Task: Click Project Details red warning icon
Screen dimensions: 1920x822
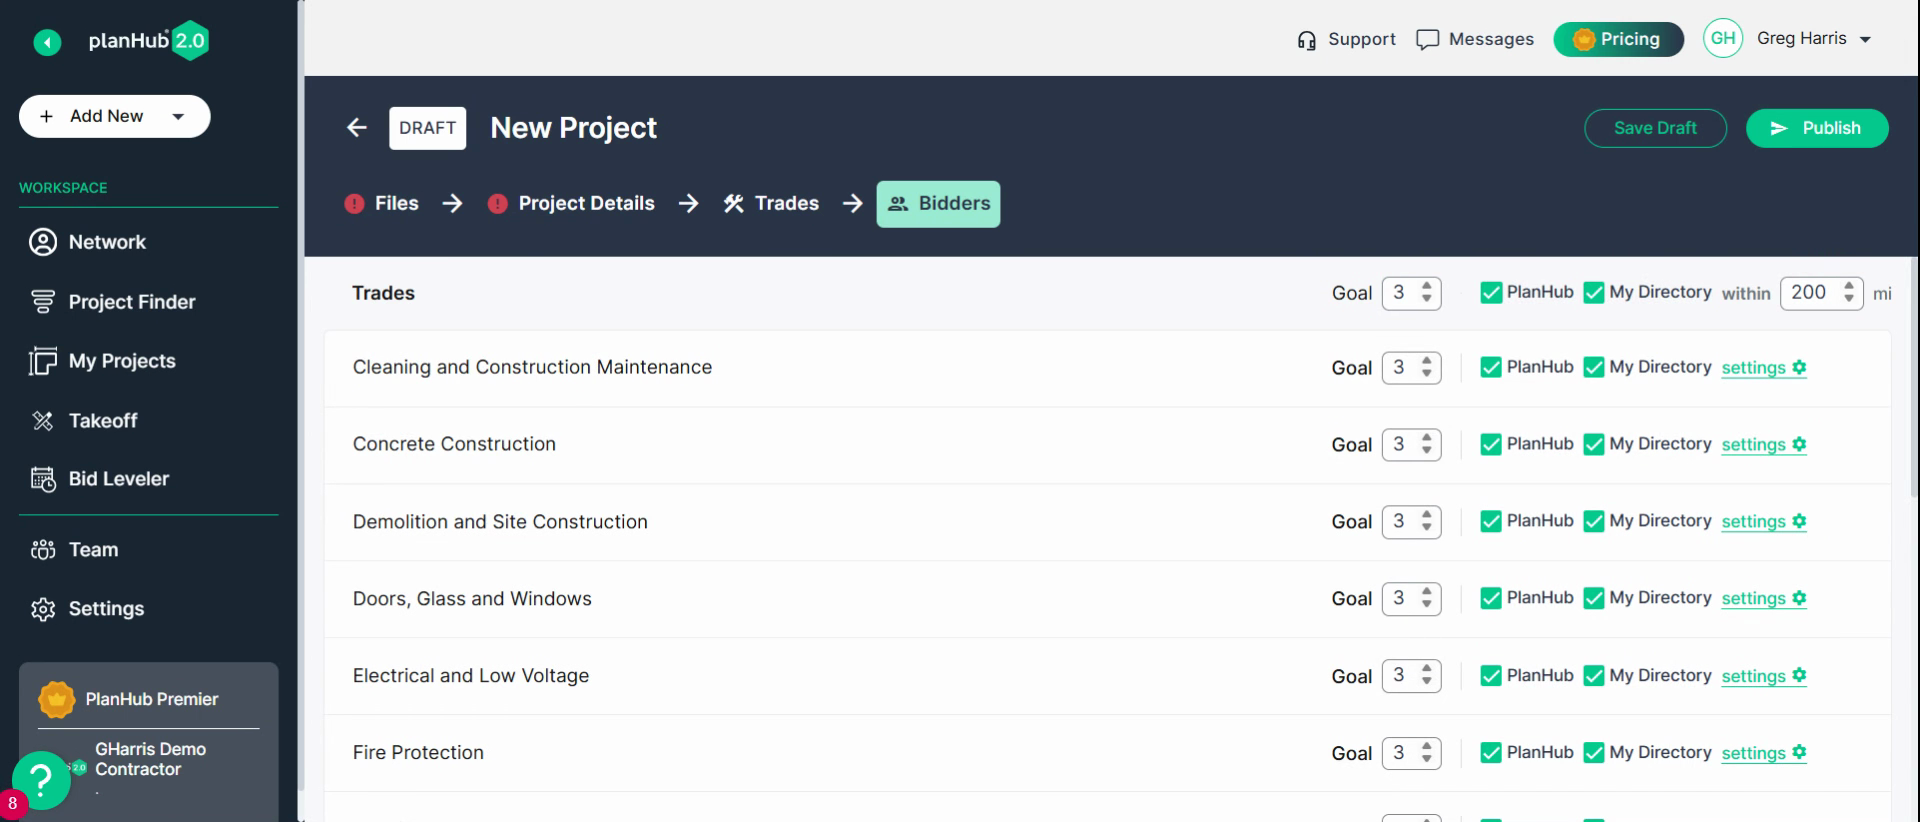Action: [498, 204]
